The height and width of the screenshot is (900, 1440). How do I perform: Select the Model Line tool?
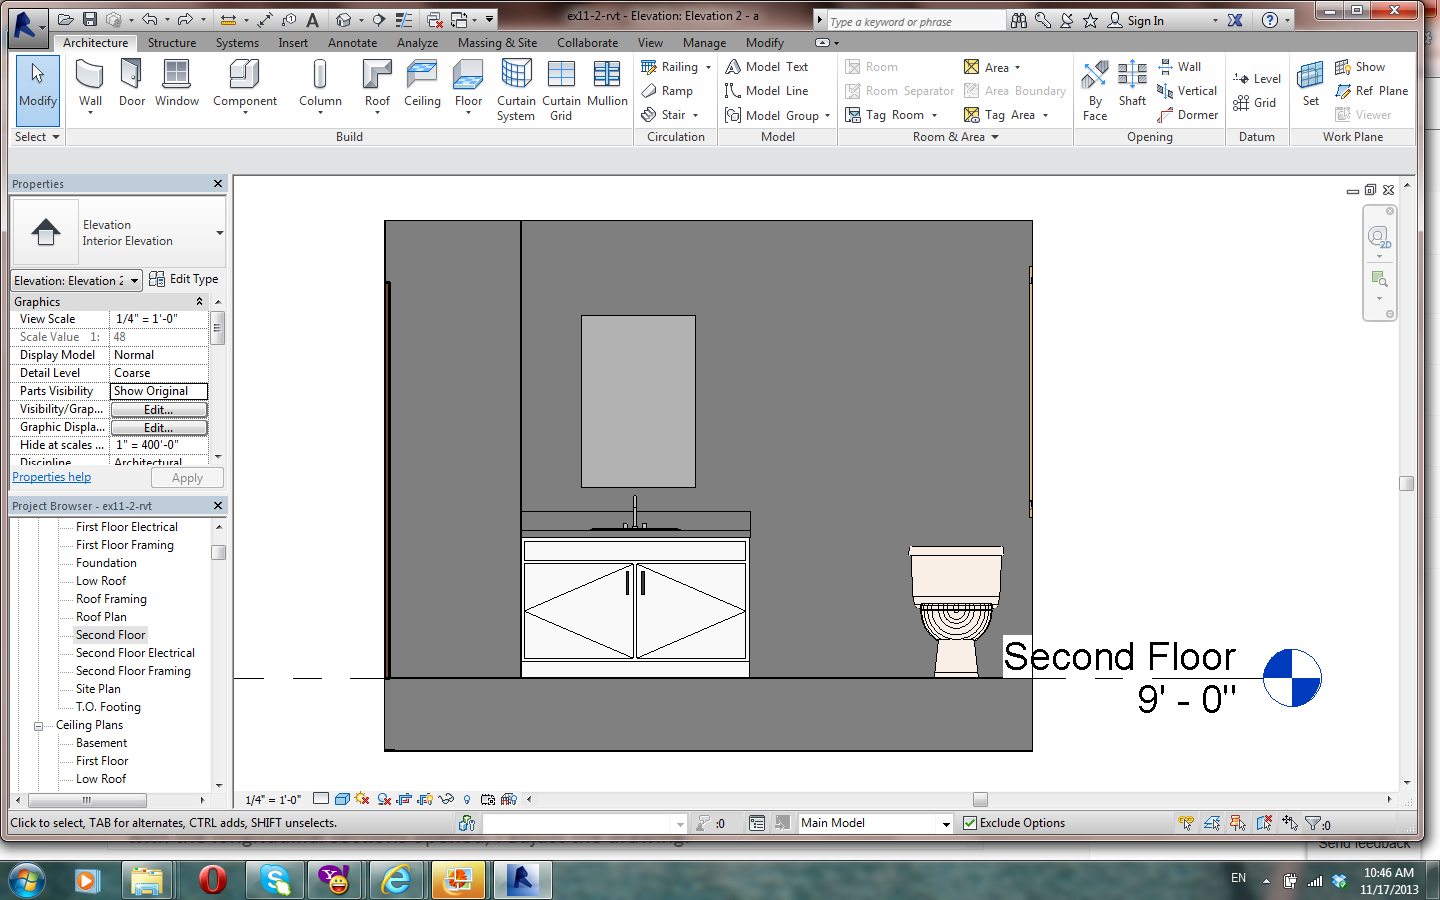point(767,91)
